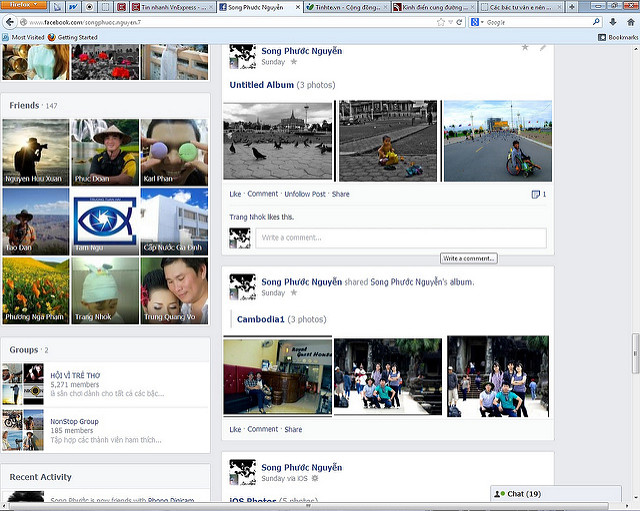Share the Untitled Album post
Viewport: 640px width, 511px height.
340,194
